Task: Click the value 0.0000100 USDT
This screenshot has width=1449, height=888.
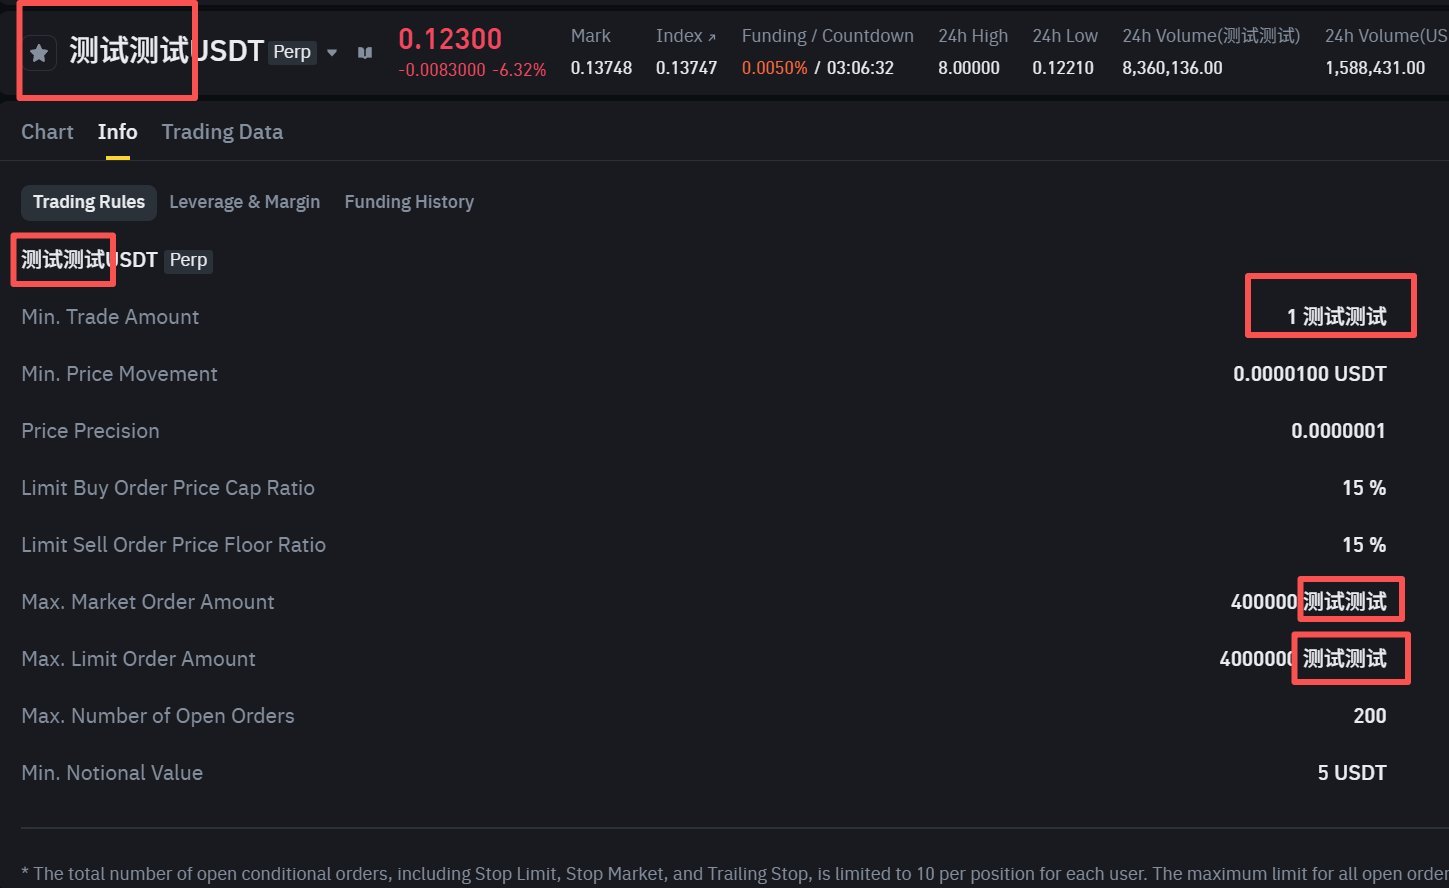Action: 1310,374
